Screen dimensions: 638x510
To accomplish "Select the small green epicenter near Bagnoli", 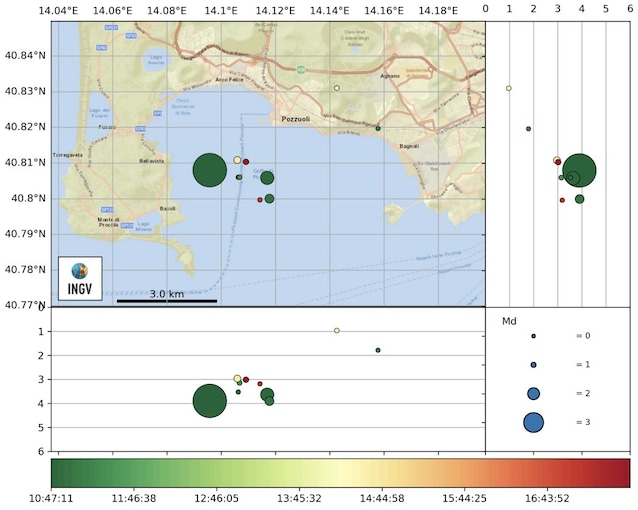I will coord(378,128).
